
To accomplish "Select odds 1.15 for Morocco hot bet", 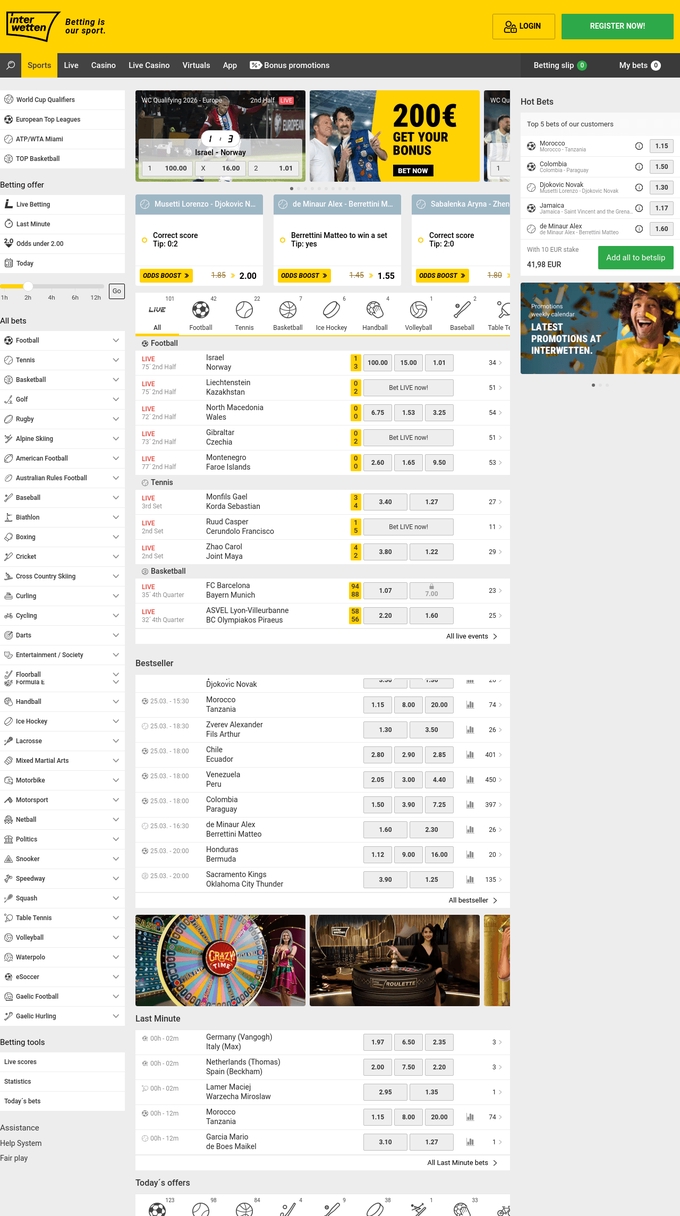I will (661, 146).
